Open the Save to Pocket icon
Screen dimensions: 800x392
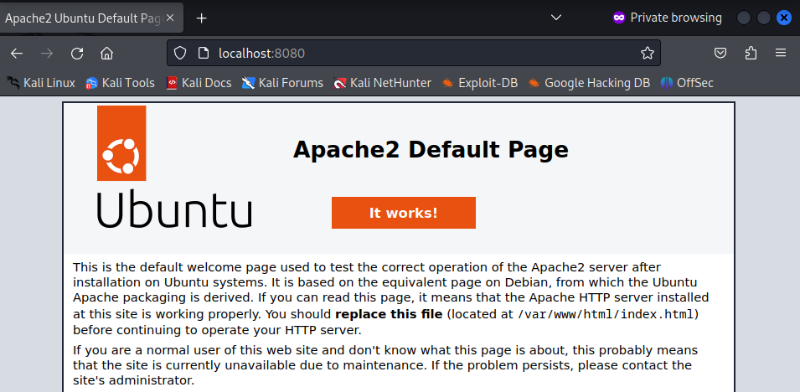(x=720, y=53)
